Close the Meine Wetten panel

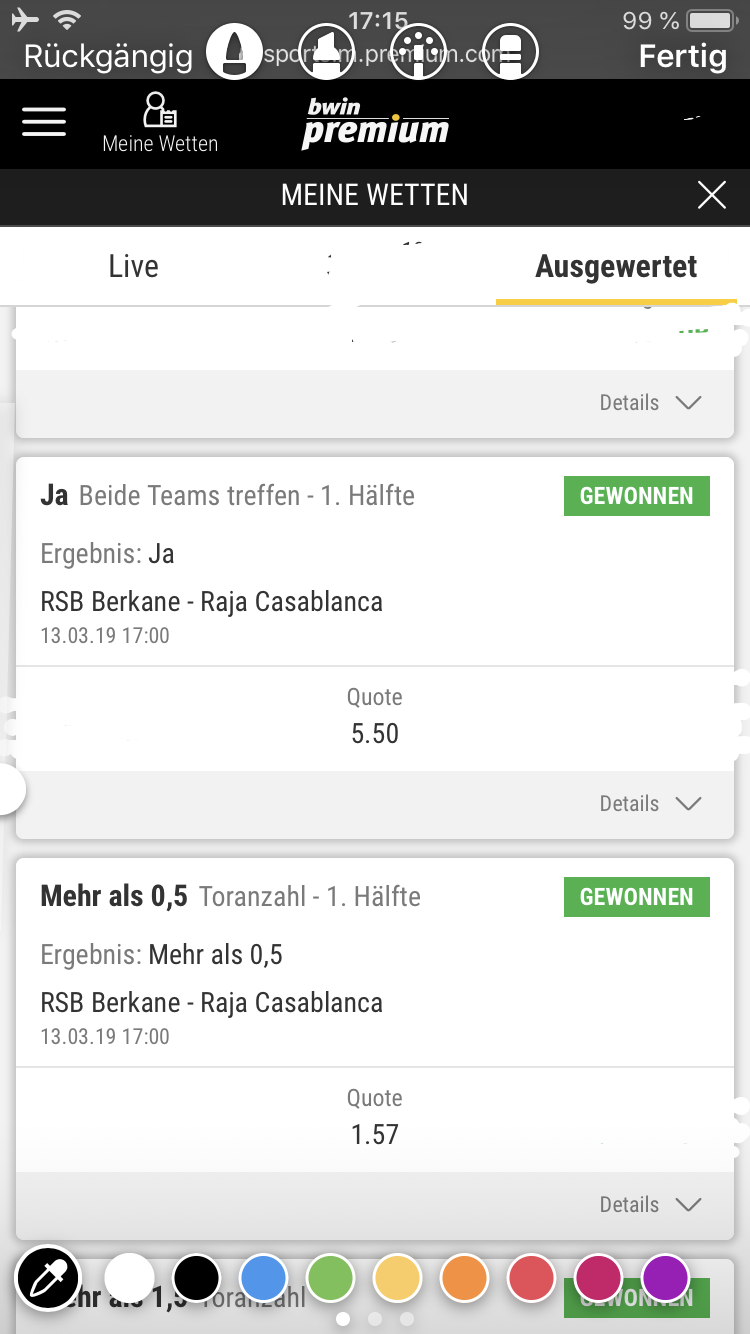(x=711, y=195)
